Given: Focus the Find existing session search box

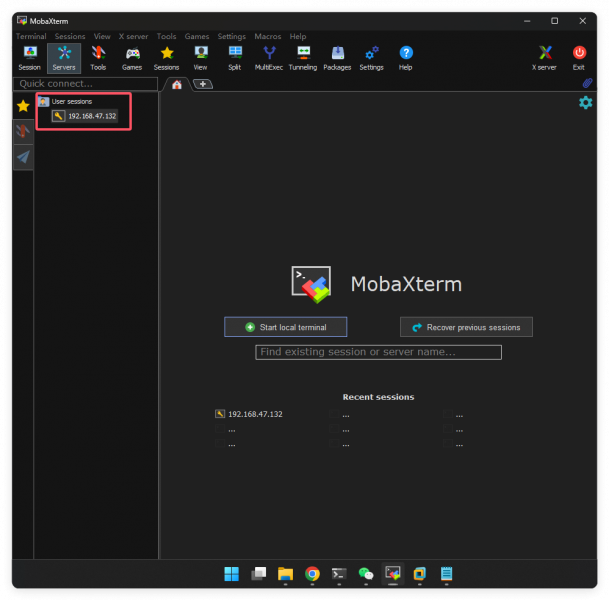Looking at the screenshot, I should point(378,352).
